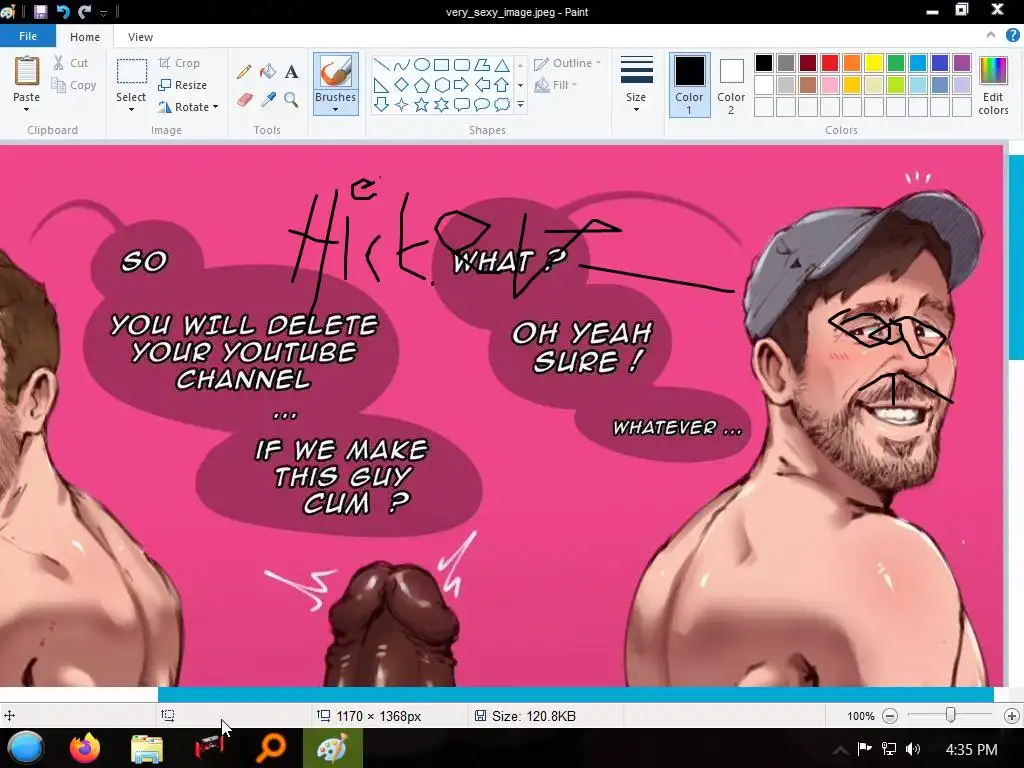Click Cut in the Clipboard group
The height and width of the screenshot is (768, 1024).
click(71, 63)
